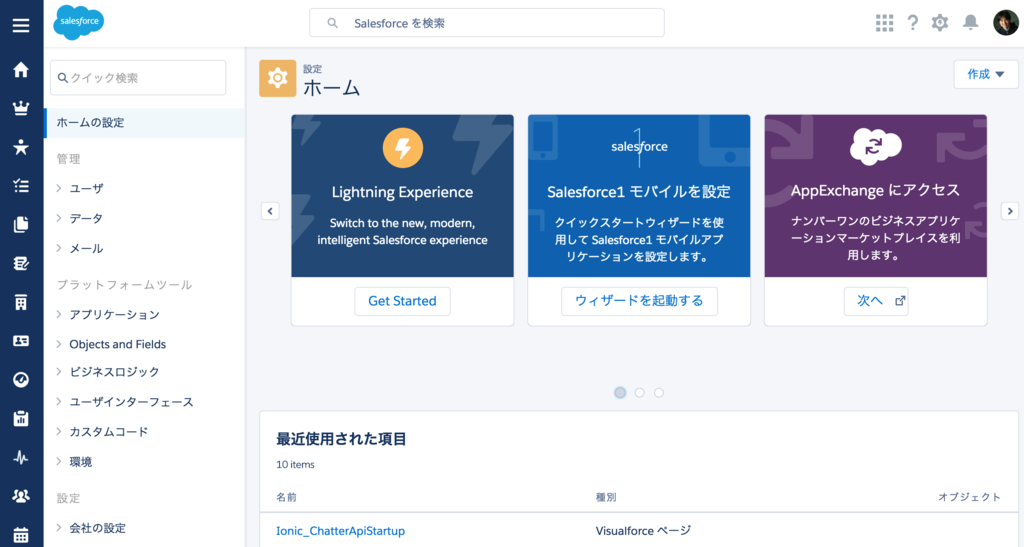Open the Reports clipboard icon in the sidebar

[x=21, y=418]
